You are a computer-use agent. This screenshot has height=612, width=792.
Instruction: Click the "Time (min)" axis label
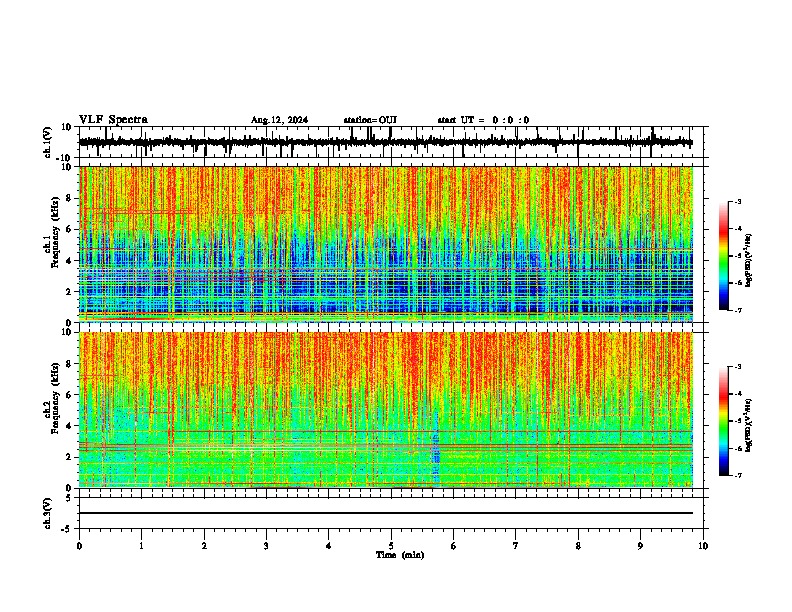(x=400, y=555)
